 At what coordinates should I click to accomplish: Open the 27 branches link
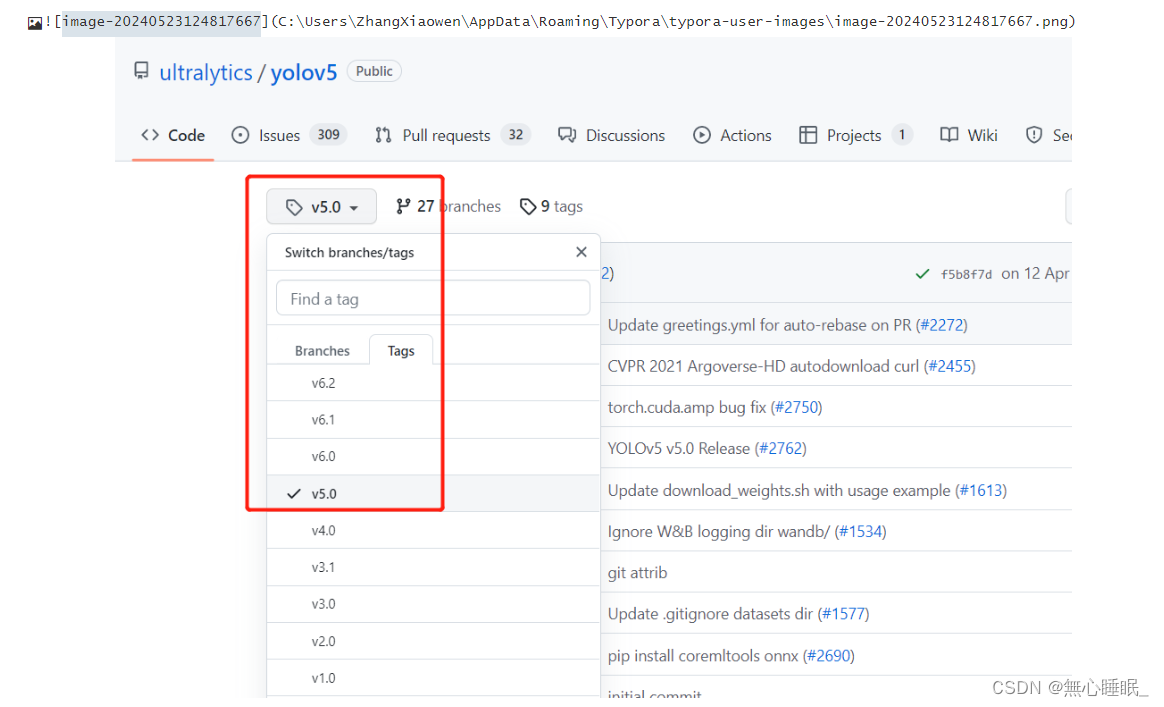point(448,206)
